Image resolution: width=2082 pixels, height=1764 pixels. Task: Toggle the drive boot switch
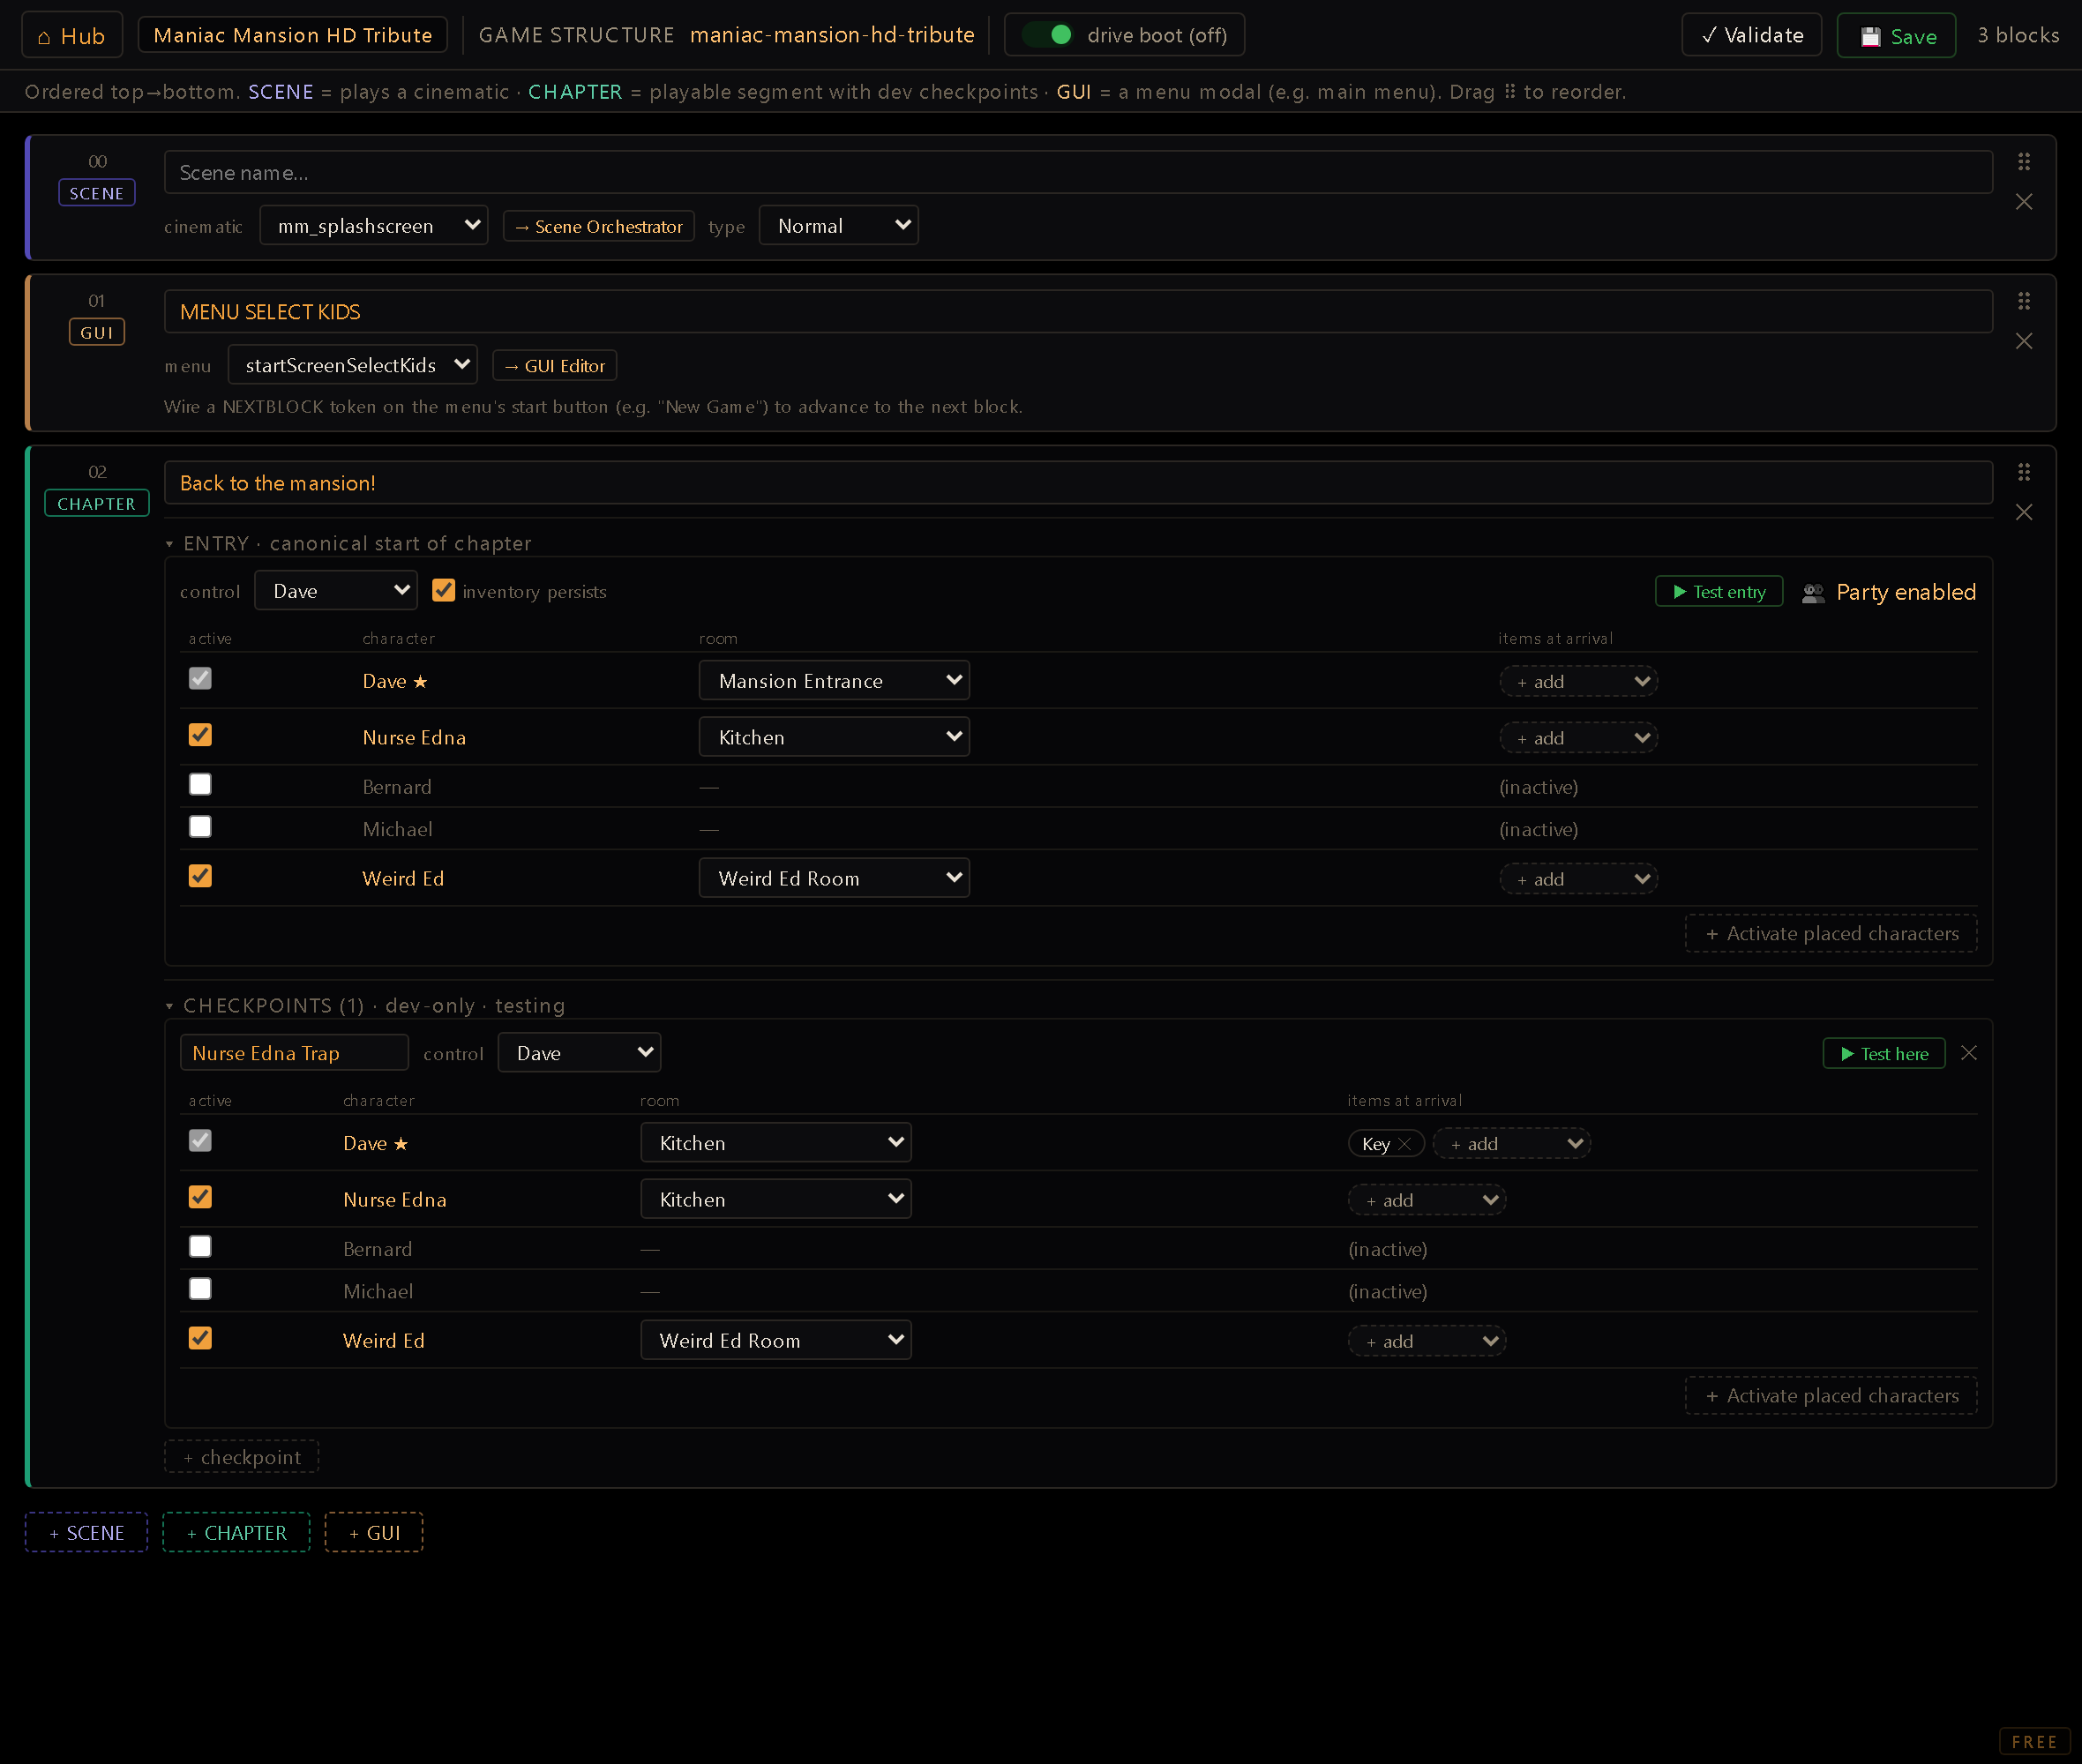1048,35
